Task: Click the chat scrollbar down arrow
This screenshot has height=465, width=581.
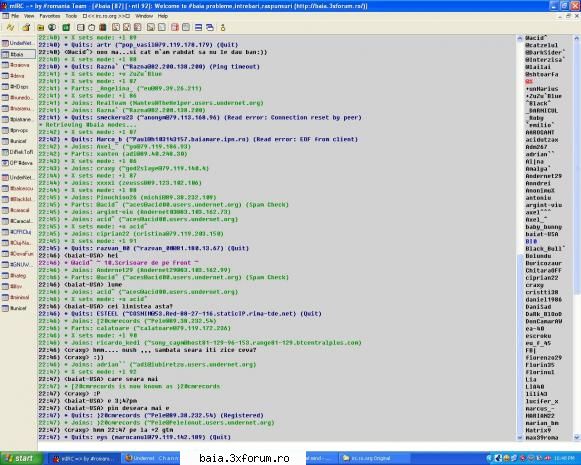Action: pos(519,438)
